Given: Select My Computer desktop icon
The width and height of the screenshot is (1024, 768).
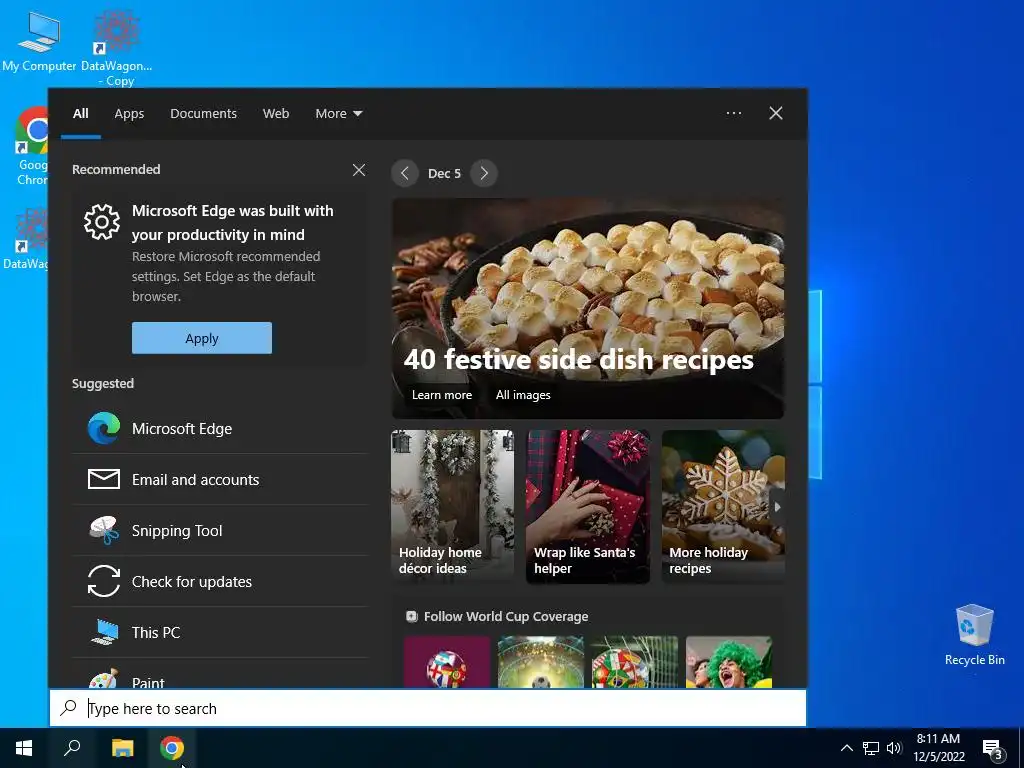Looking at the screenshot, I should [39, 40].
